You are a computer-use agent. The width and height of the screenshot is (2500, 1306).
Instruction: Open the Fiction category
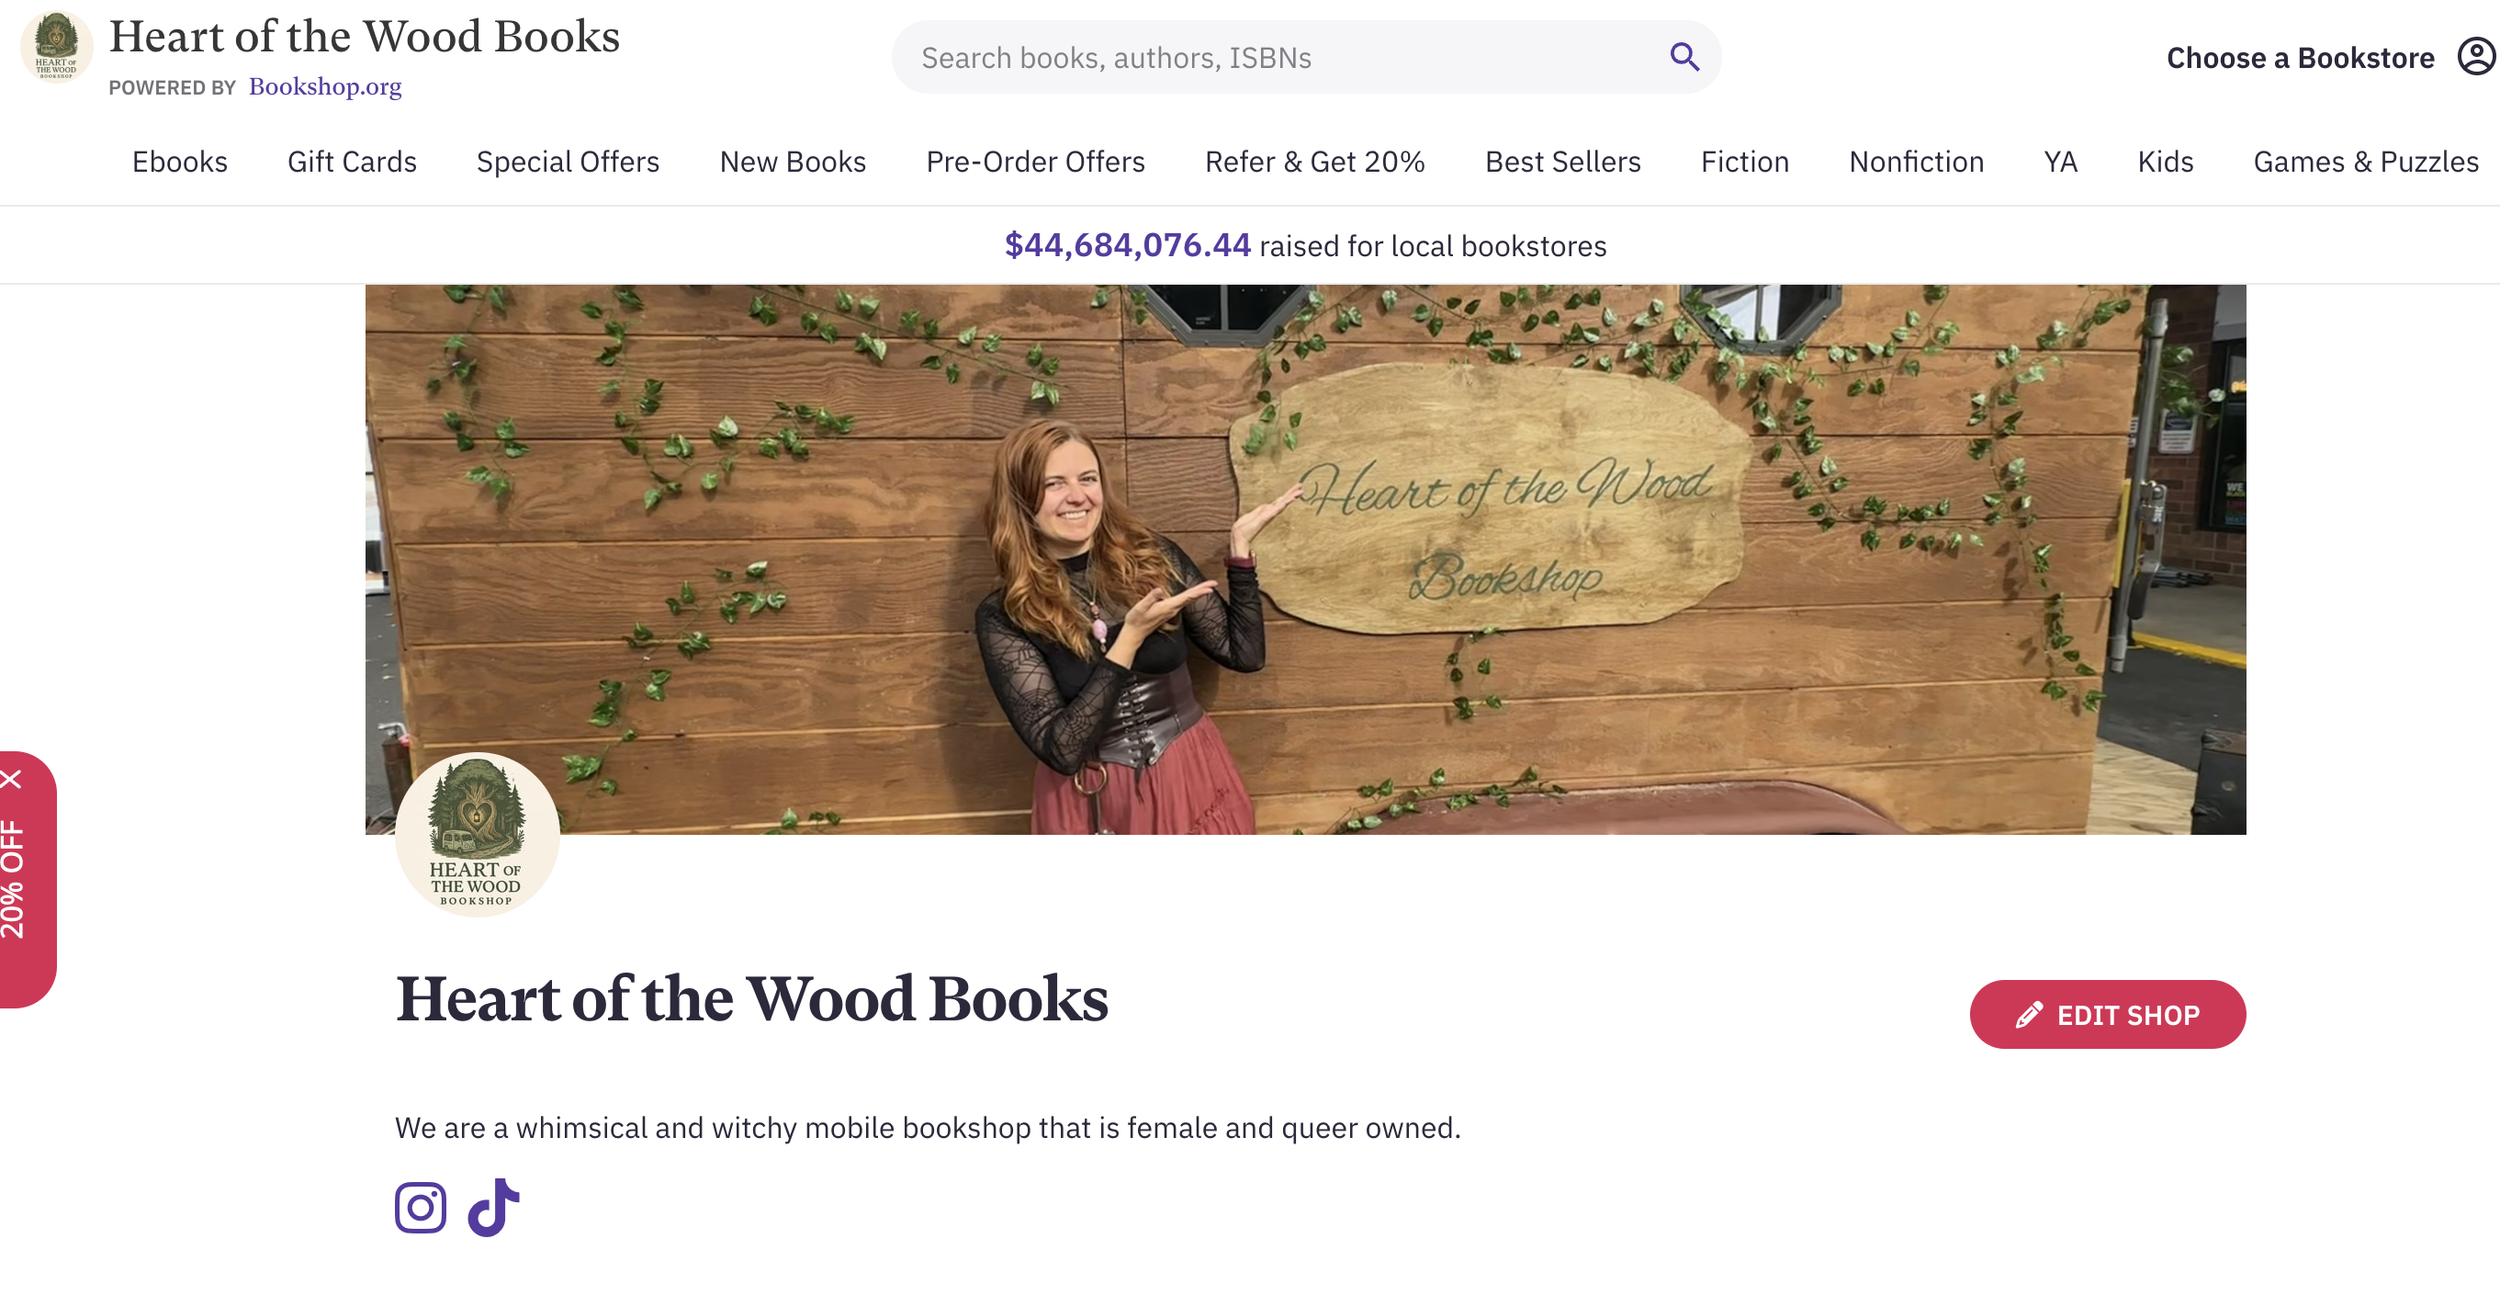1744,162
